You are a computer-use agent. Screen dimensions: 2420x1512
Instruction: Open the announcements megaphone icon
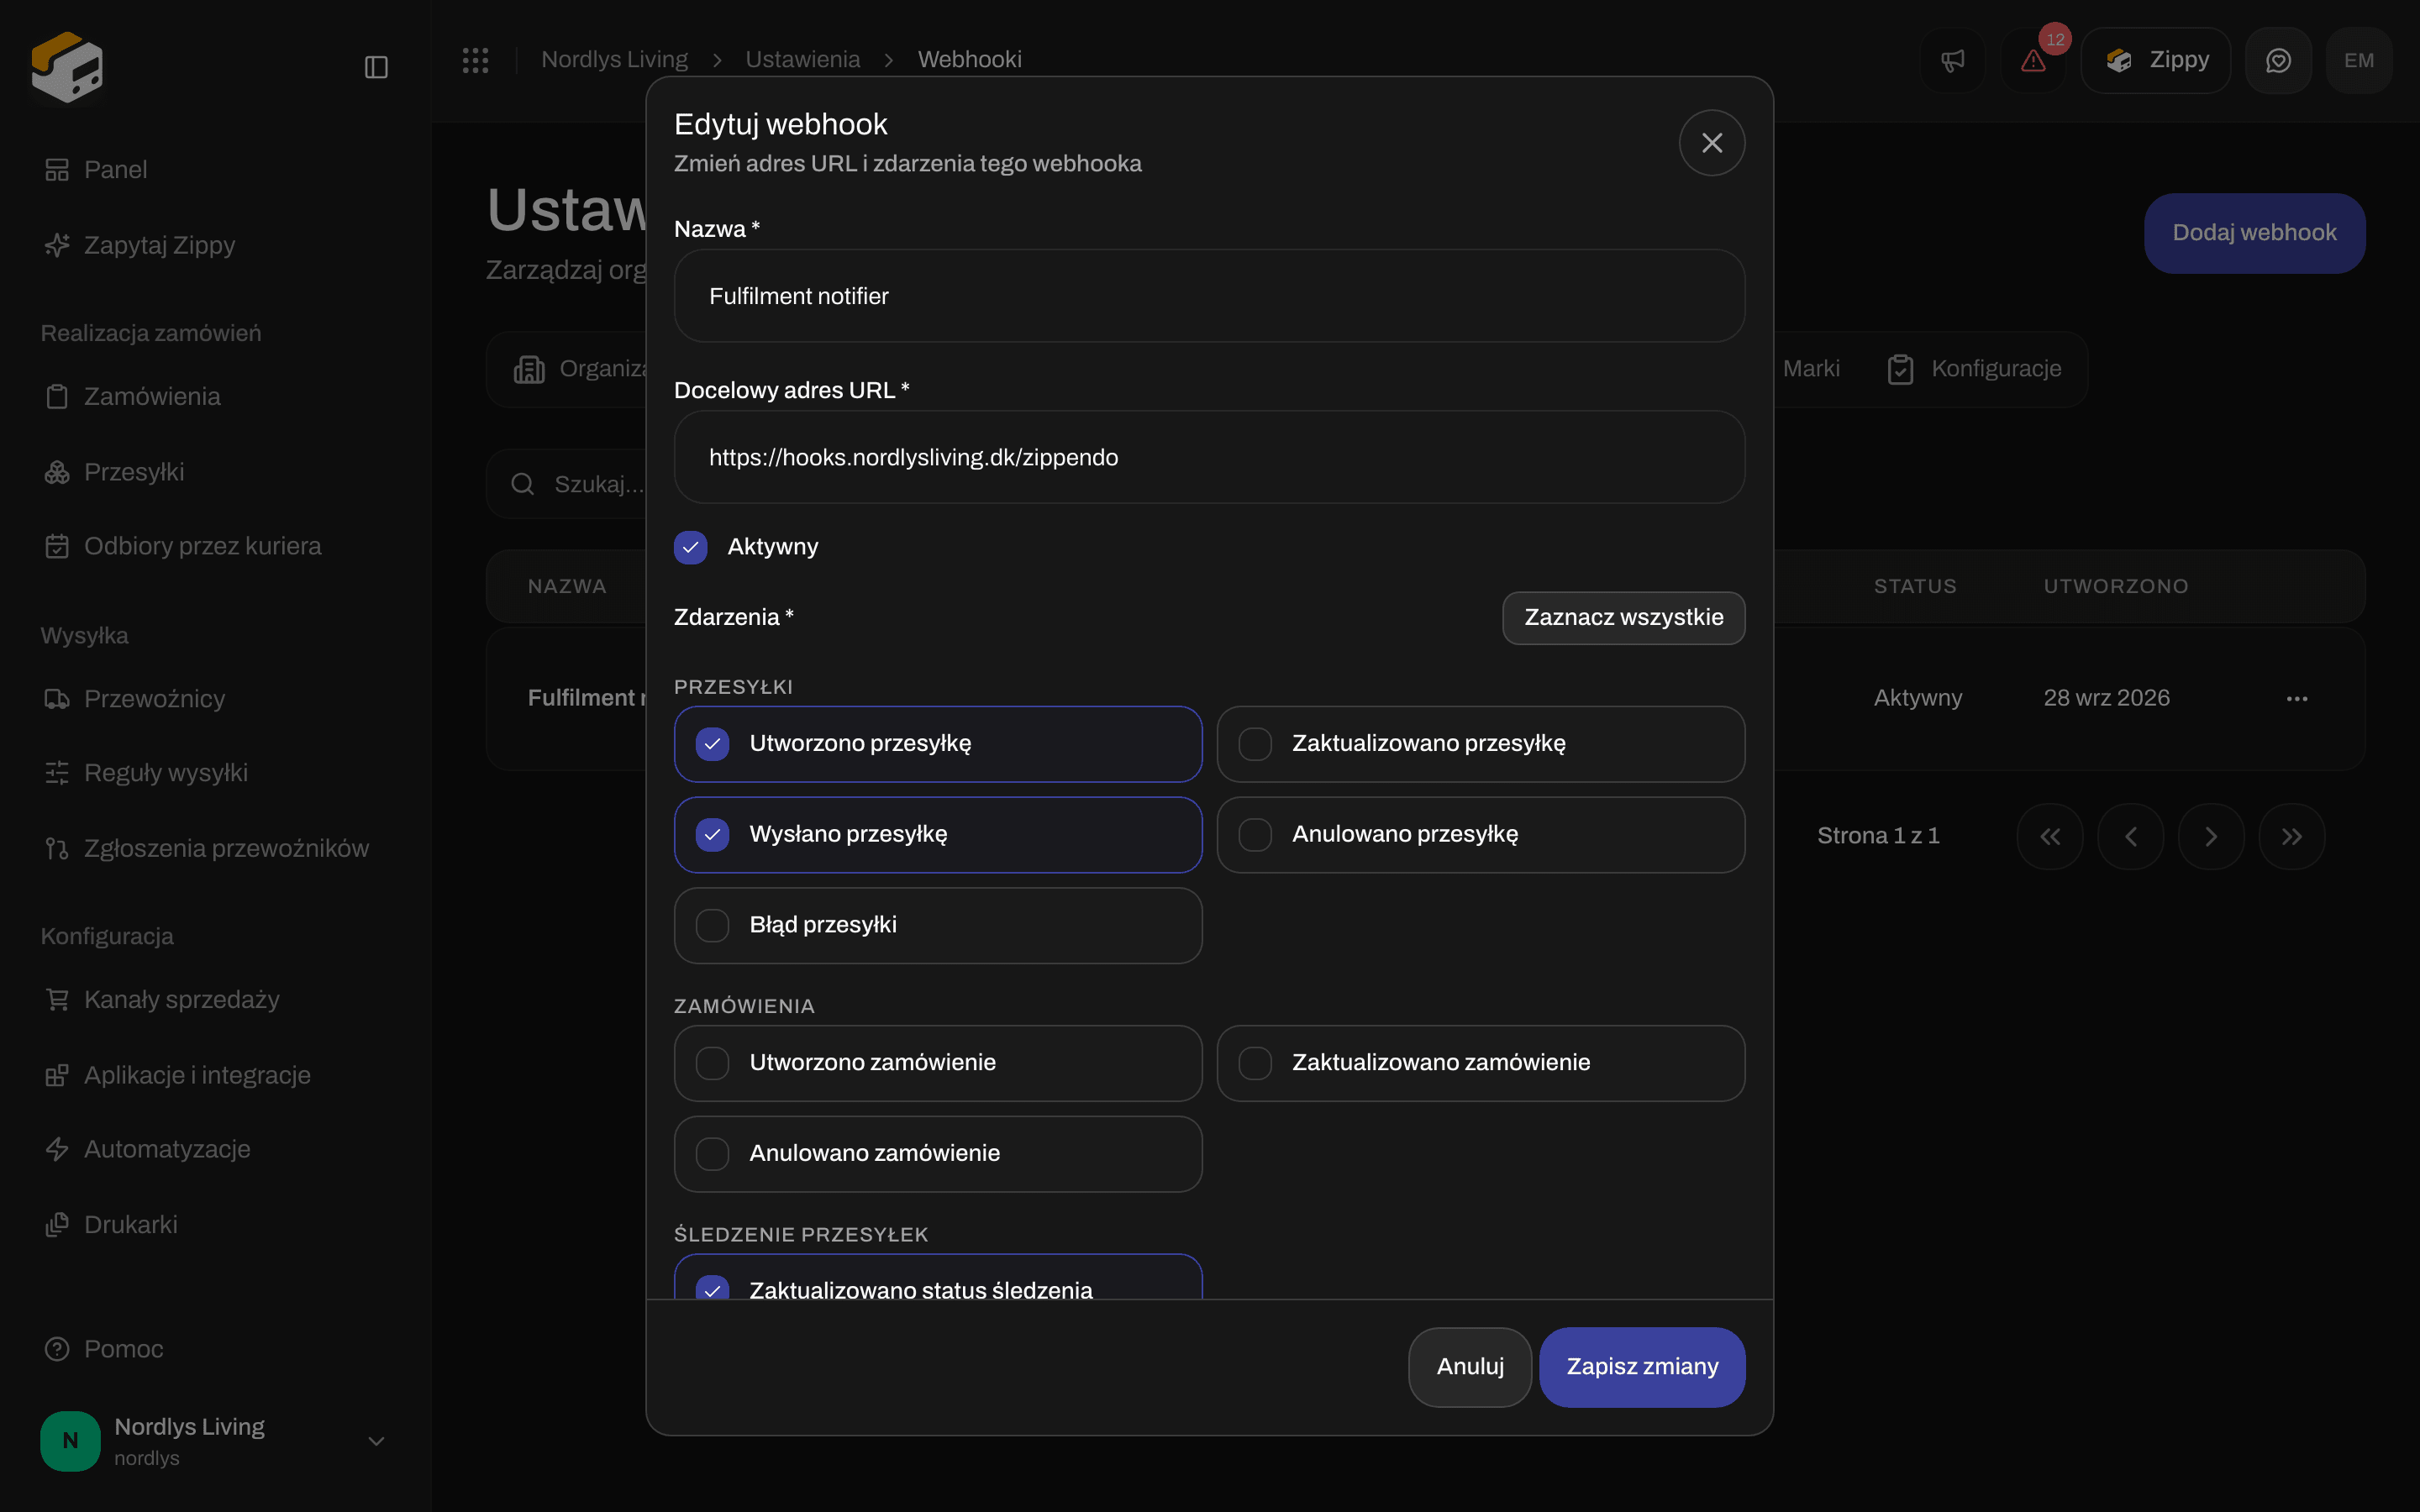coord(1952,61)
